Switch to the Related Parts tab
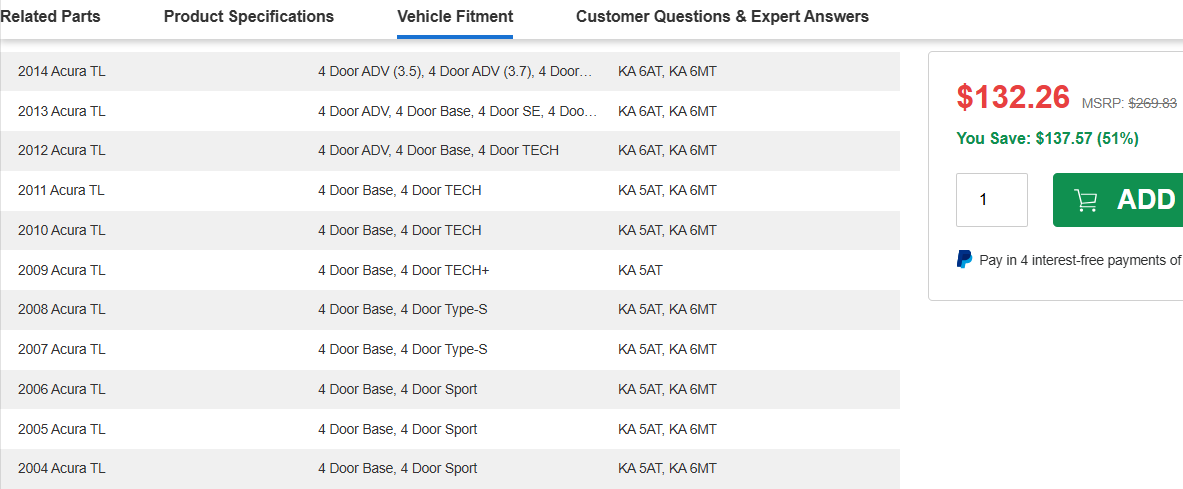 tap(51, 17)
